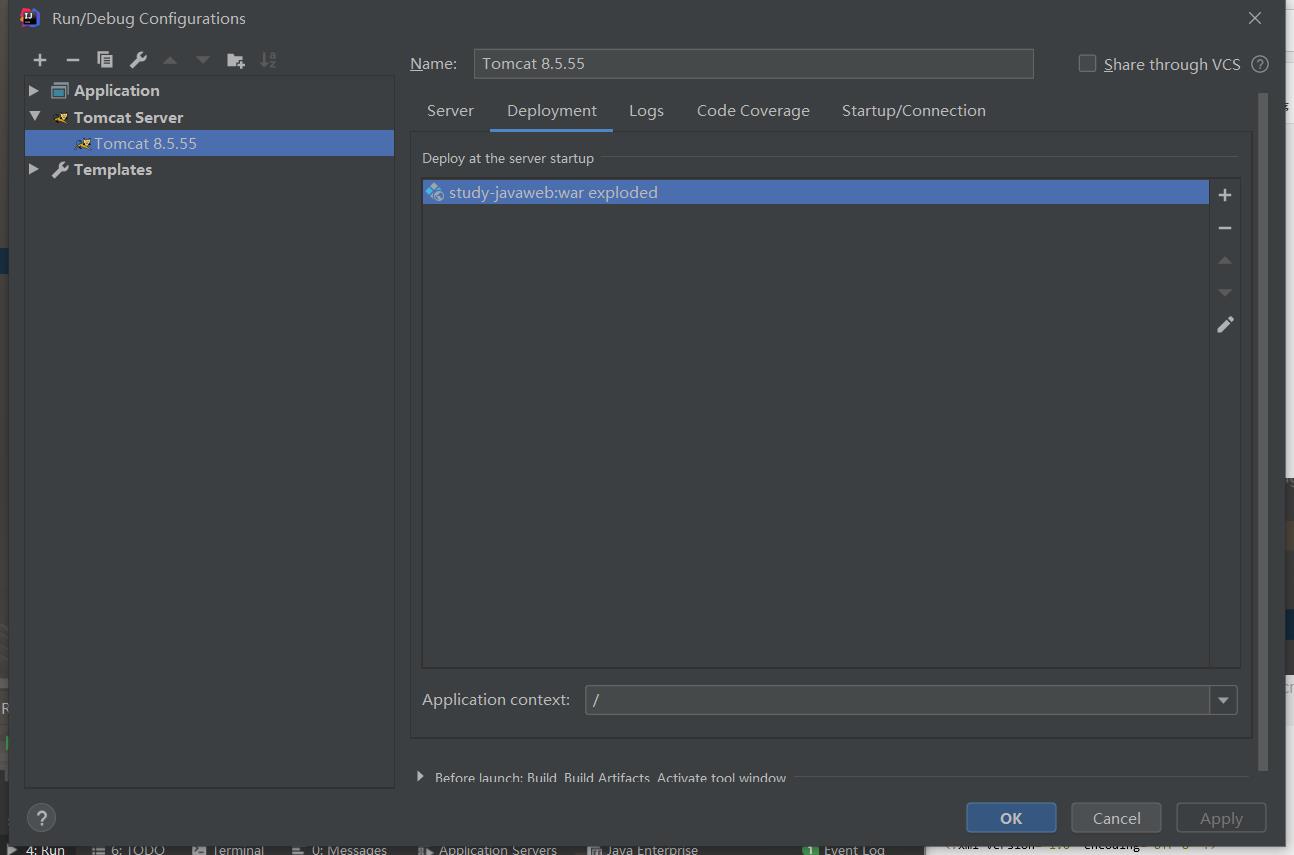
Task: Open help for Share through VCS
Action: pyautogui.click(x=1260, y=64)
